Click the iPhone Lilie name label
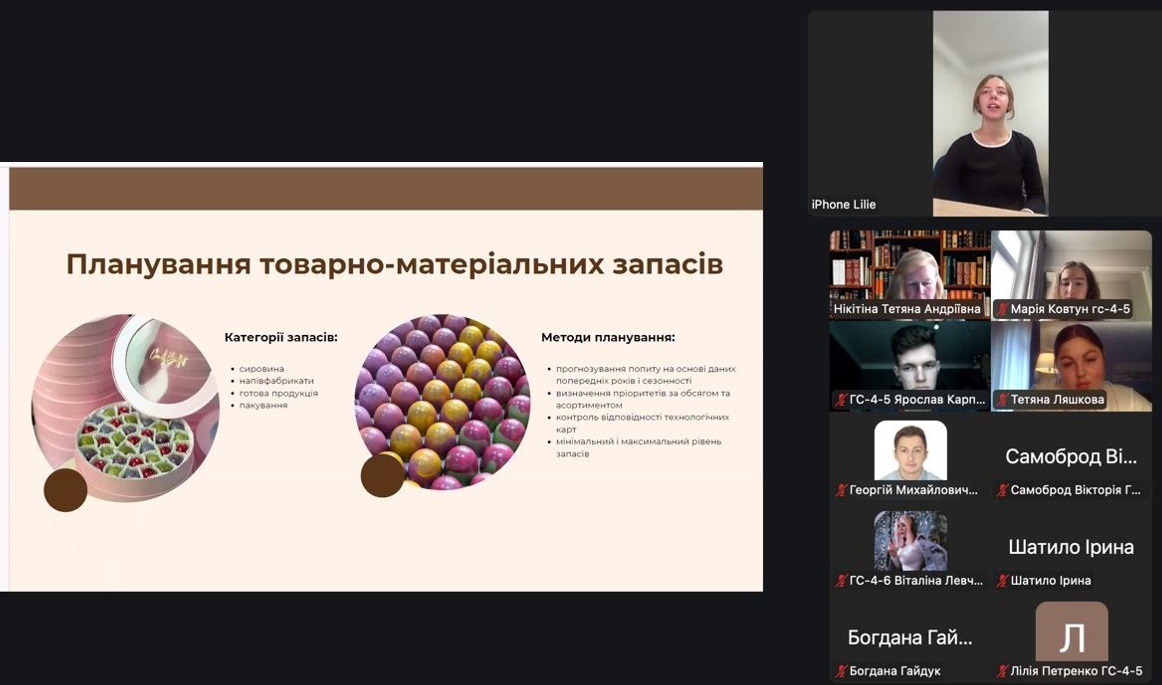 coord(843,205)
